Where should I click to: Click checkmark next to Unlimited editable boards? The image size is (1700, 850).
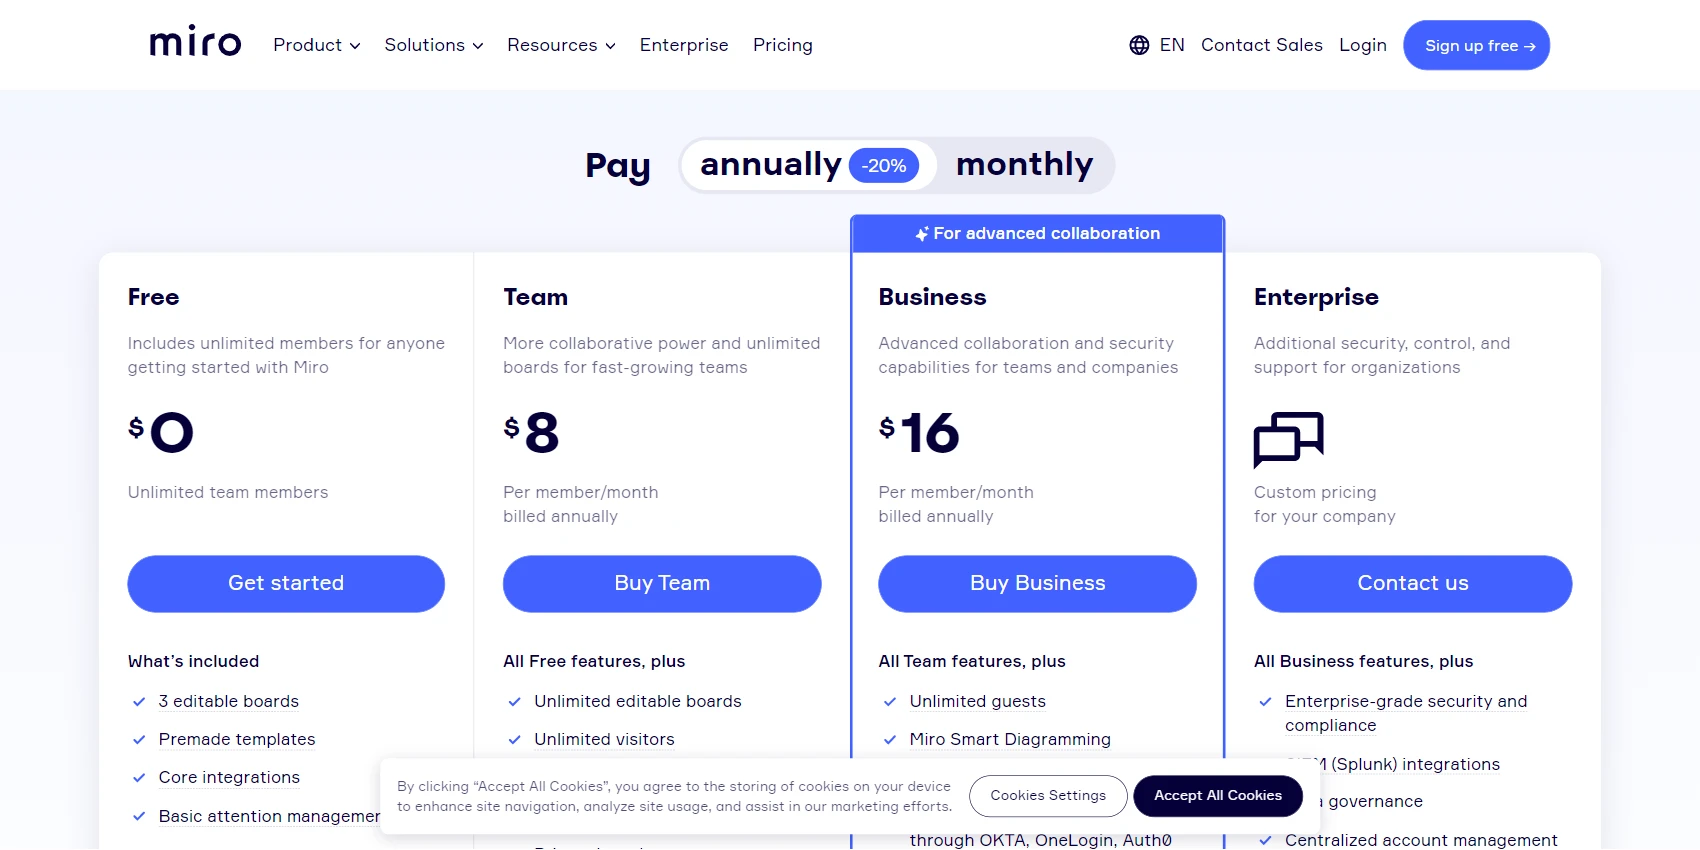coord(514,702)
